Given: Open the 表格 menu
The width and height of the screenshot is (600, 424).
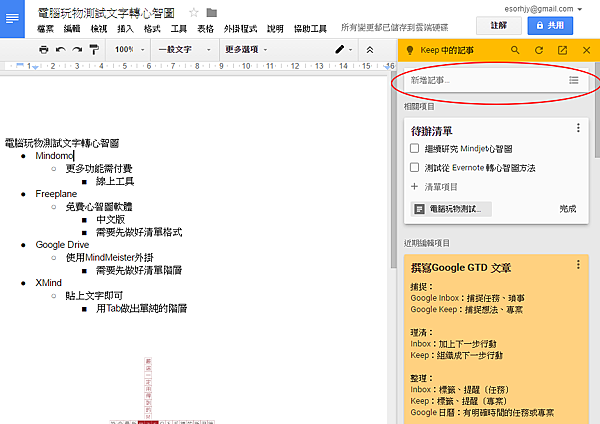Looking at the screenshot, I should click(205, 29).
